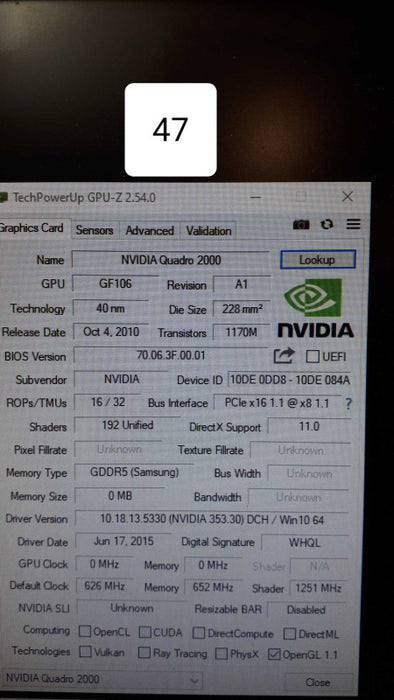
Task: Click the Revision field showing A1
Action: [242, 284]
